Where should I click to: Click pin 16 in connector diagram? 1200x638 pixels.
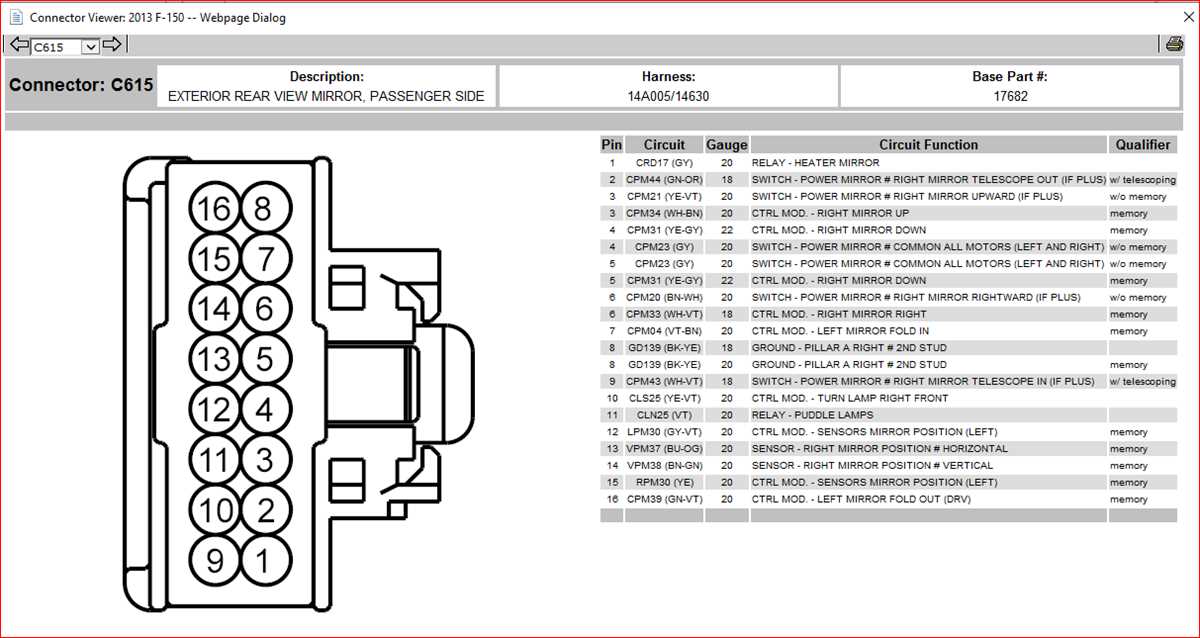[214, 209]
